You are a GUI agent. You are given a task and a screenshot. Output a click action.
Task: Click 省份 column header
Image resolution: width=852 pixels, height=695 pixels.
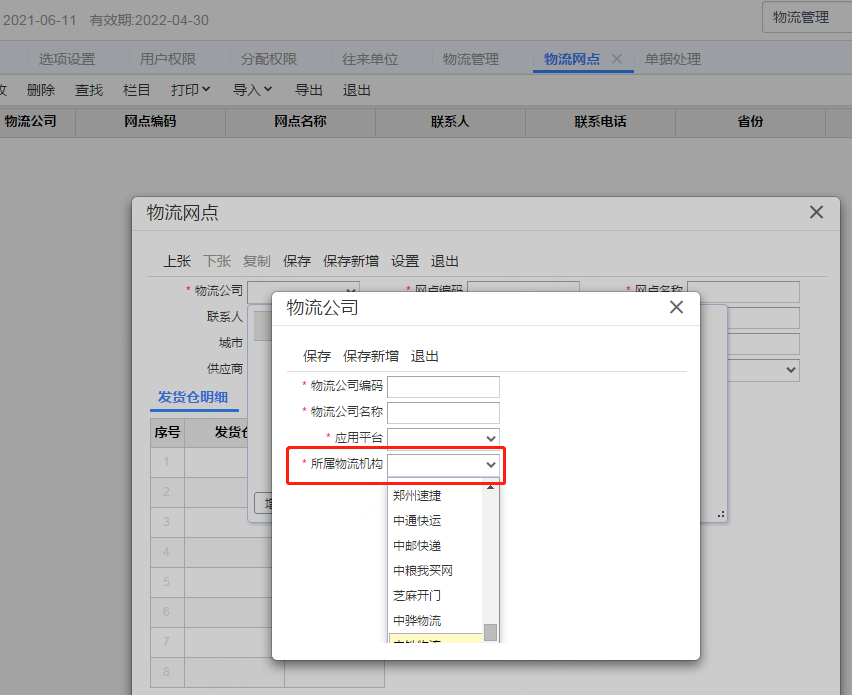tap(750, 122)
